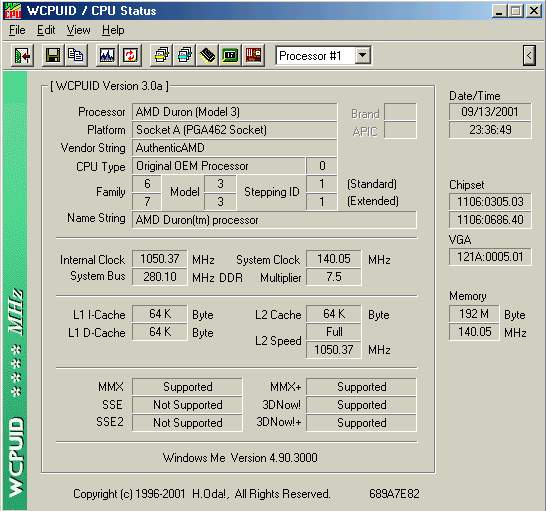546x511 pixels.
Task: Click the SSE2 Not Supported field
Action: [187, 423]
